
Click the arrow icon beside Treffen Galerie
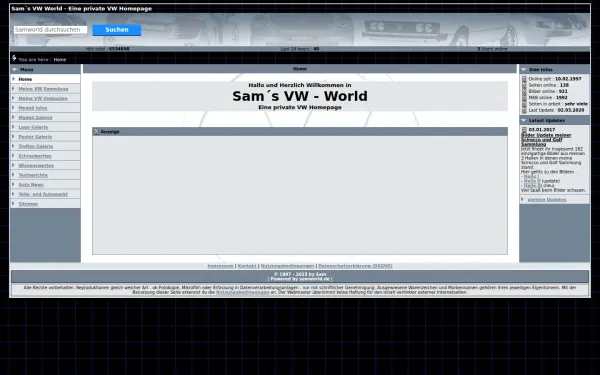pyautogui.click(x=13, y=146)
